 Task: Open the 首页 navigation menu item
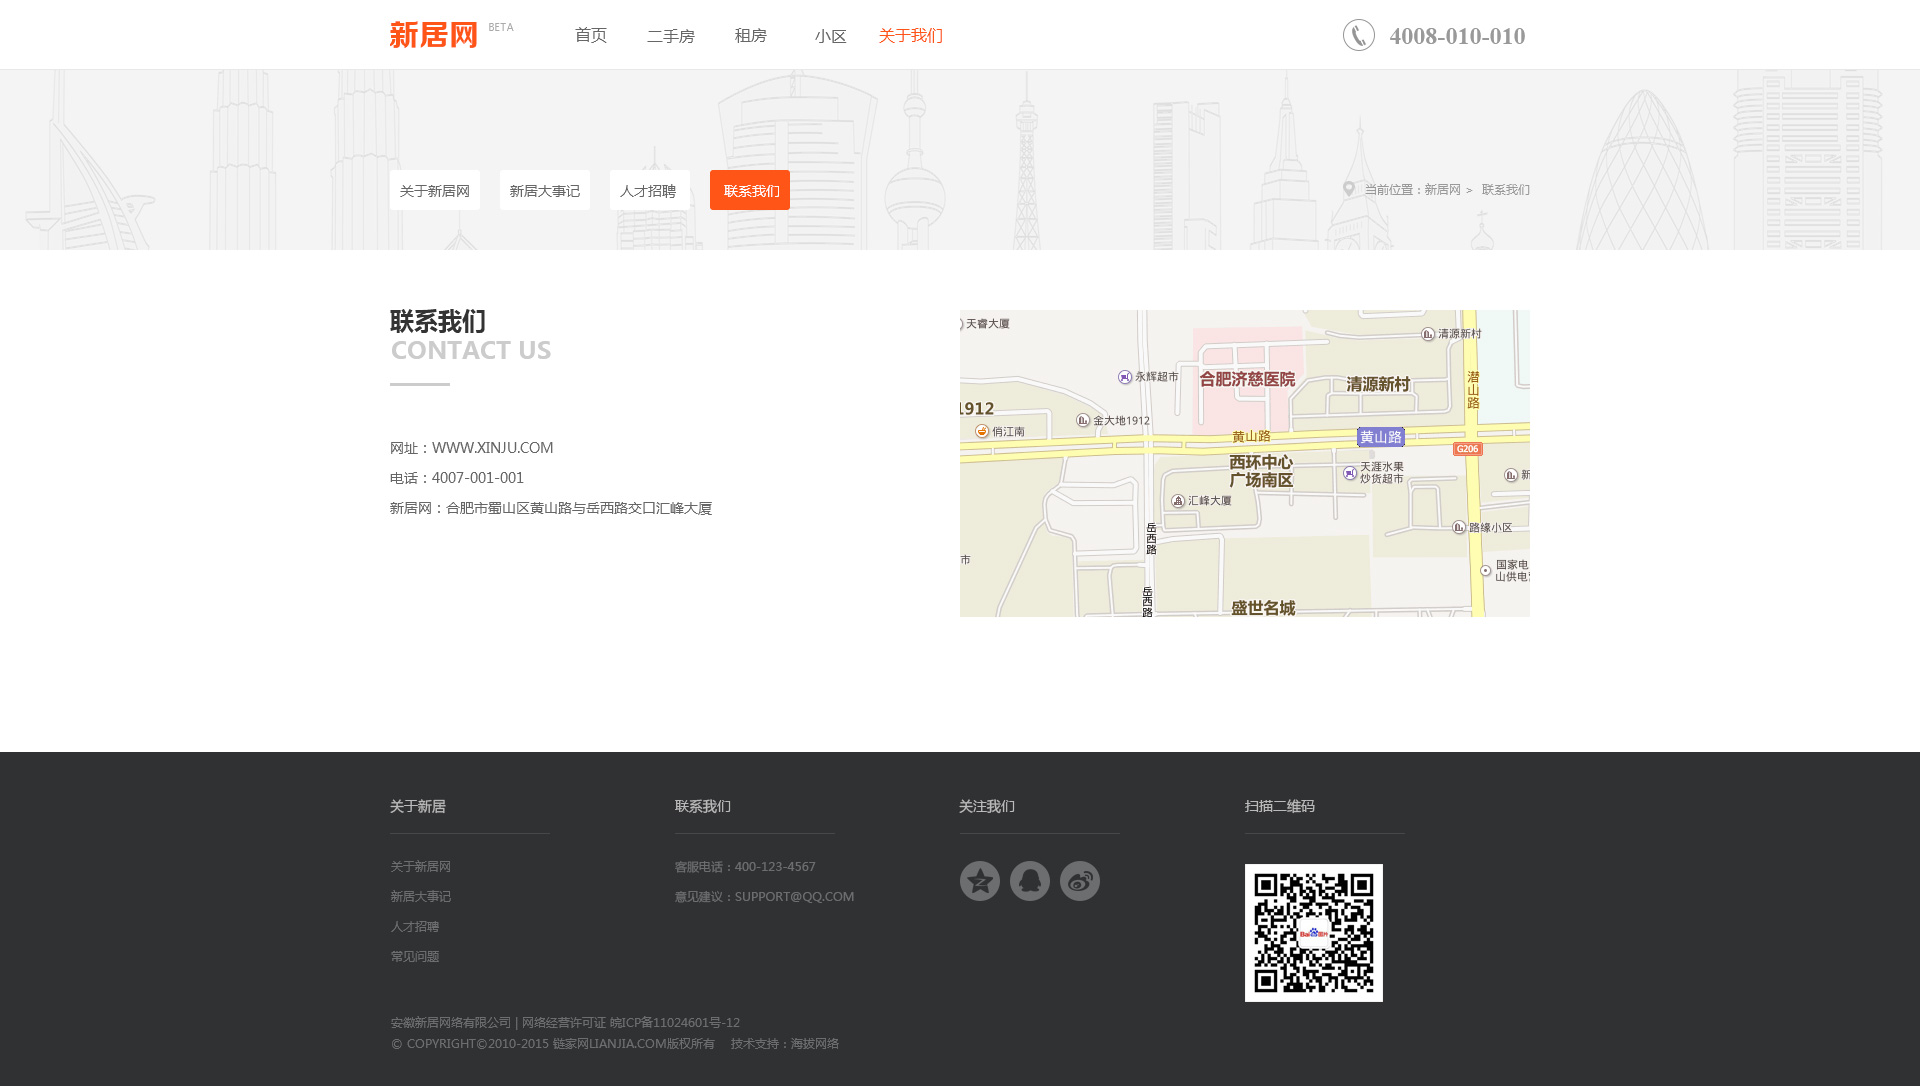point(590,35)
